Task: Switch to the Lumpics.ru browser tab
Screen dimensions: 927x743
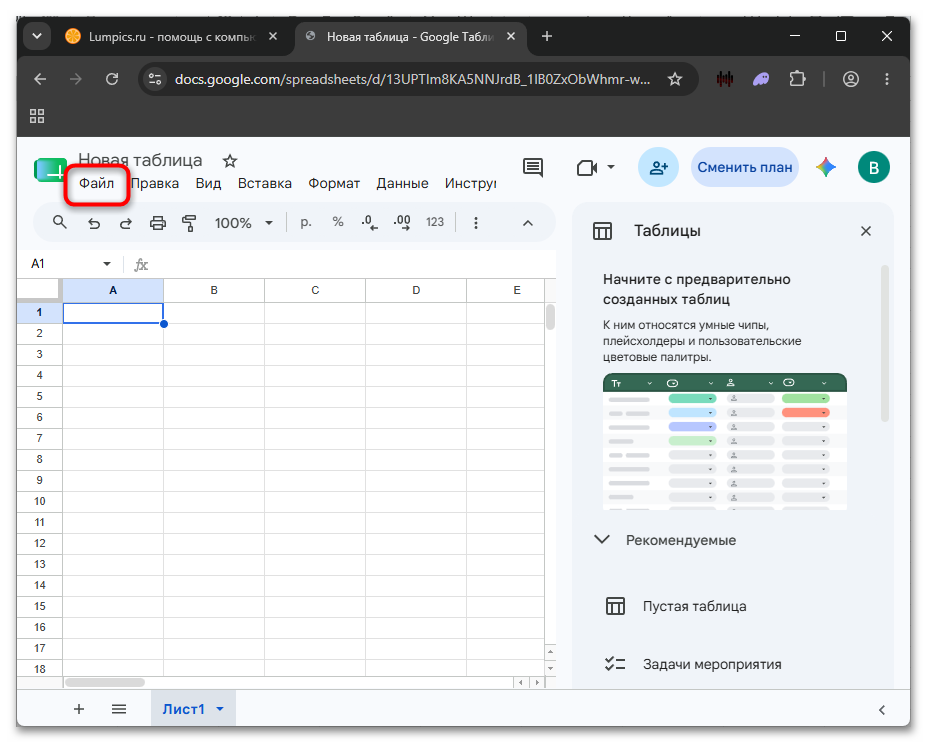Action: tap(171, 37)
